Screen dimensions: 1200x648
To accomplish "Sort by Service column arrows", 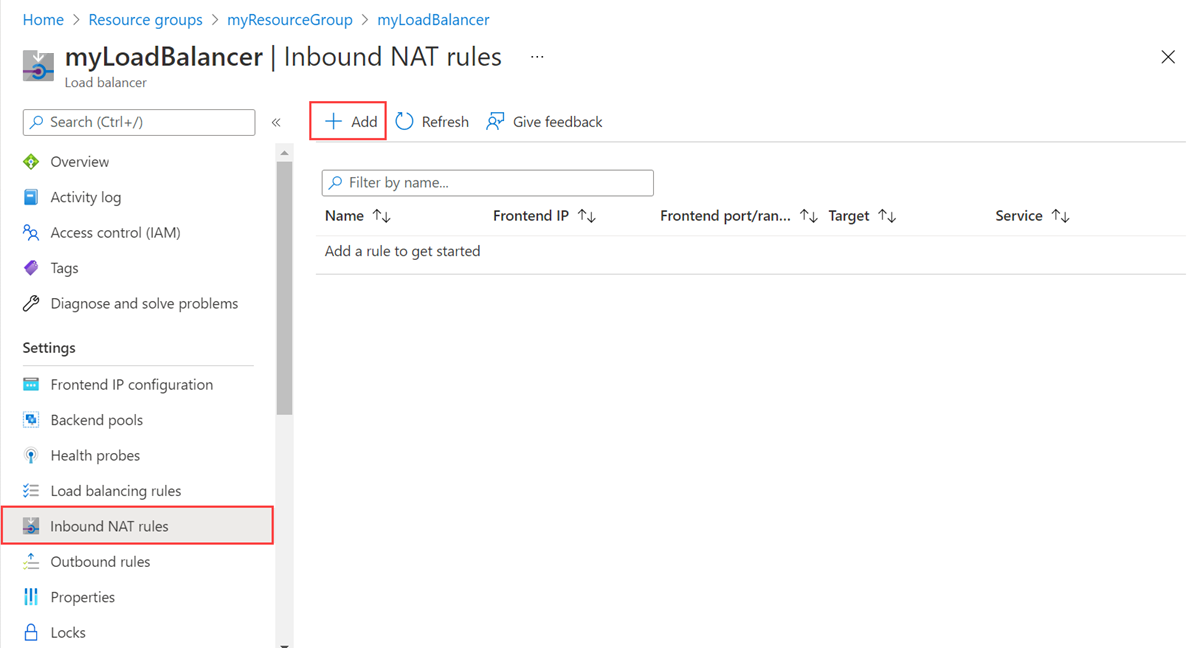I will [1061, 216].
